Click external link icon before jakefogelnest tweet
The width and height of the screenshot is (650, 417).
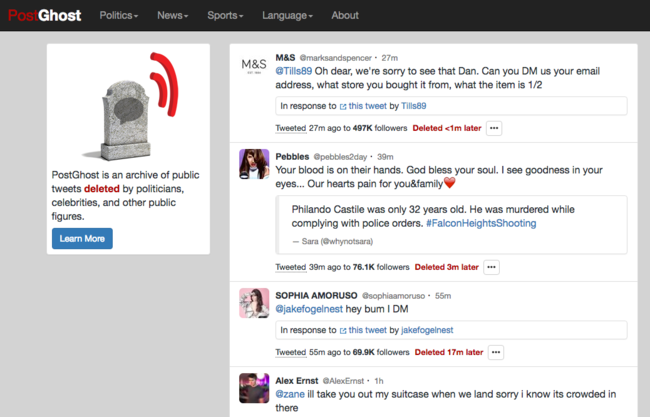click(x=343, y=331)
